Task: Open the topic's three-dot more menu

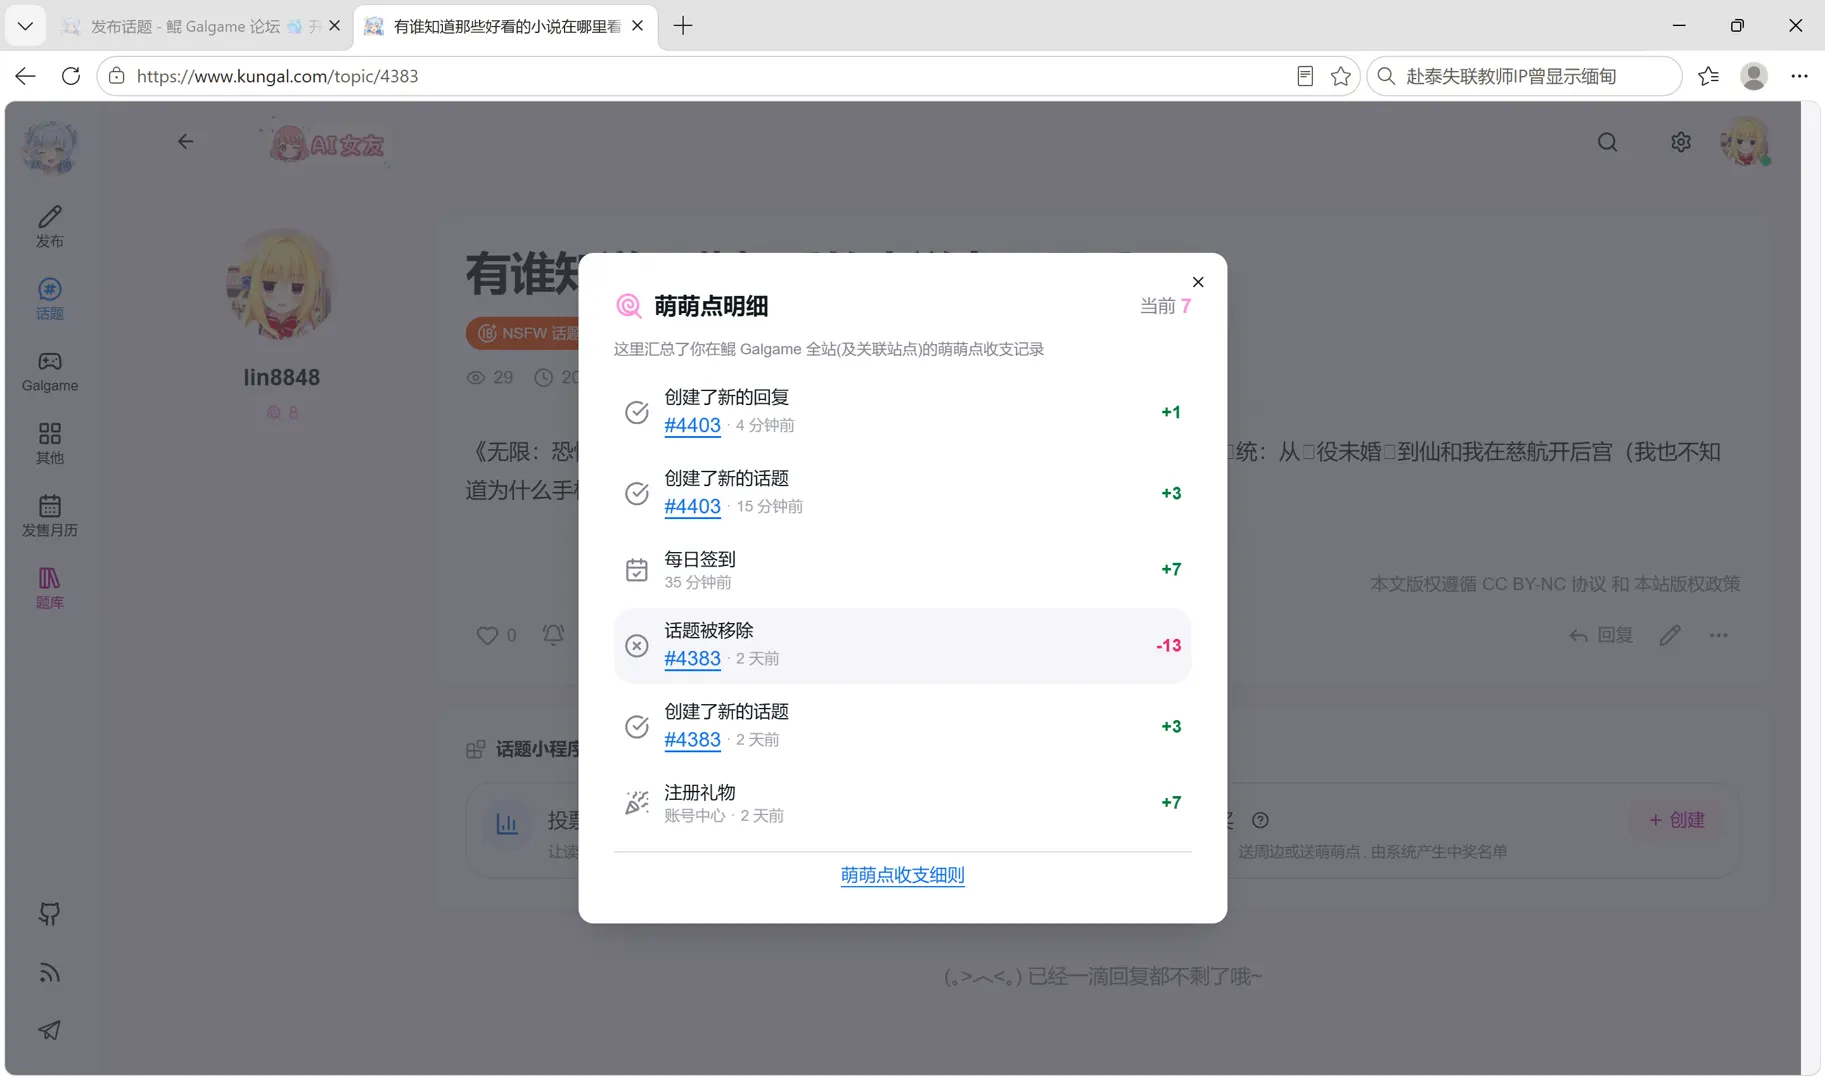Action: point(1718,635)
